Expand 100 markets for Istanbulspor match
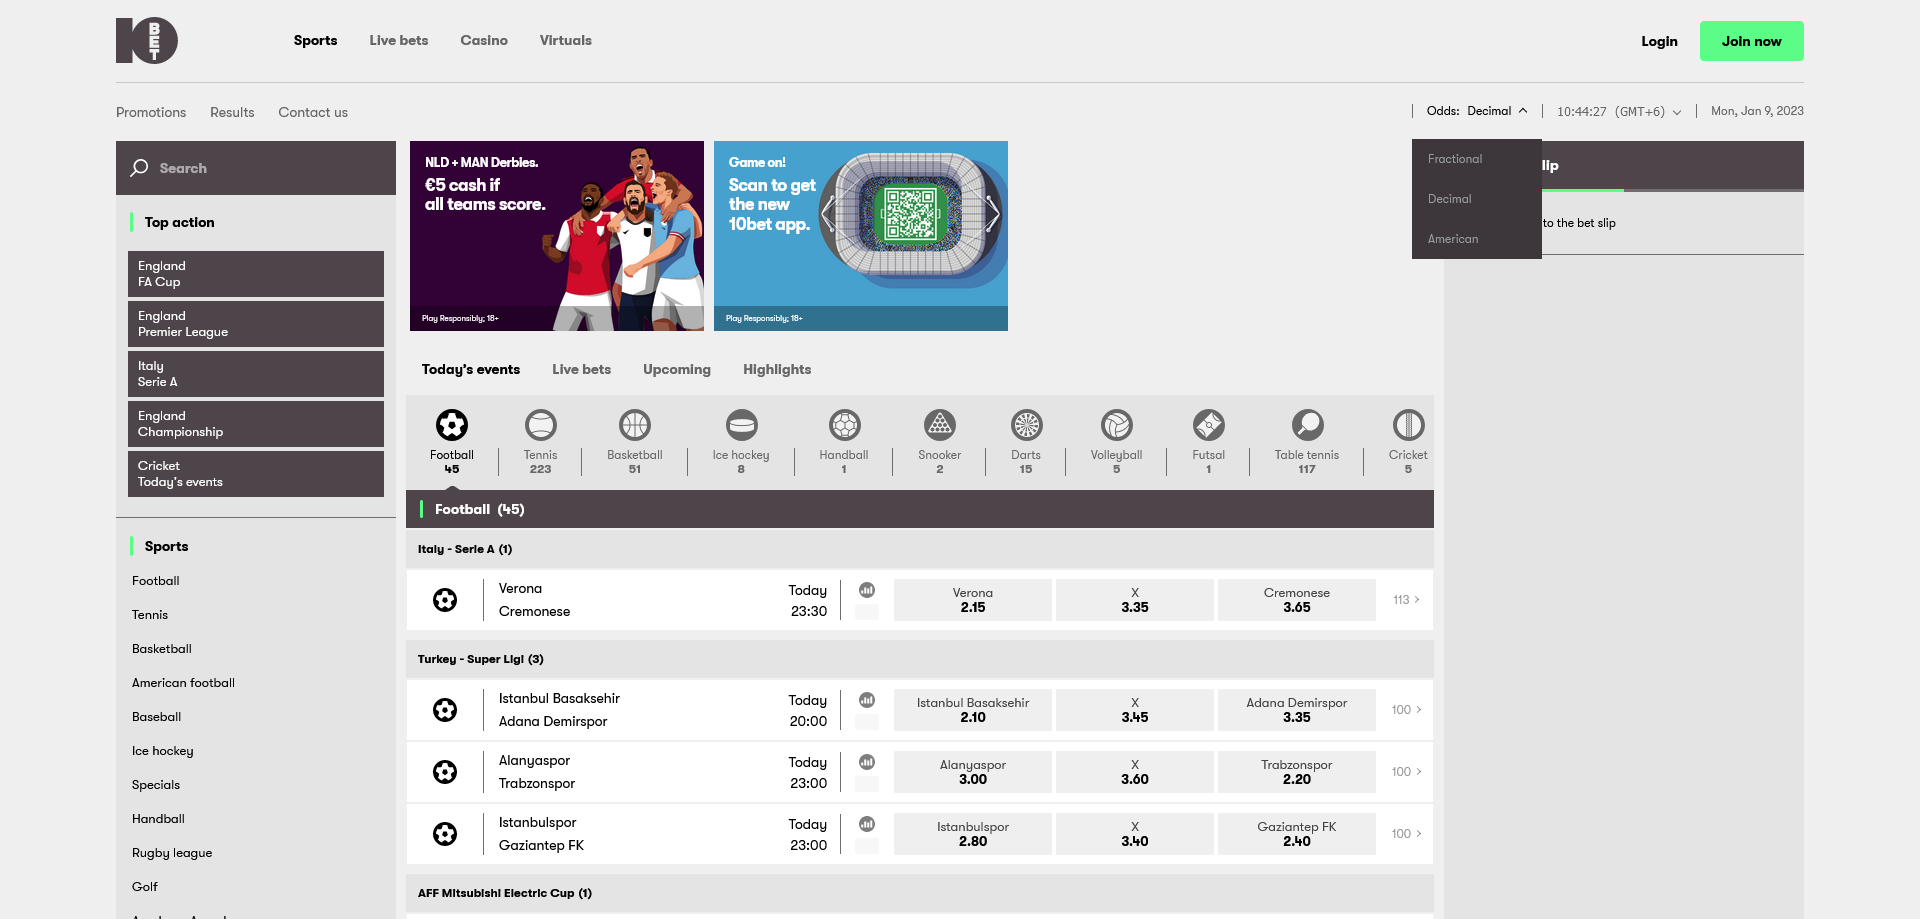This screenshot has height=919, width=1920. pyautogui.click(x=1406, y=834)
